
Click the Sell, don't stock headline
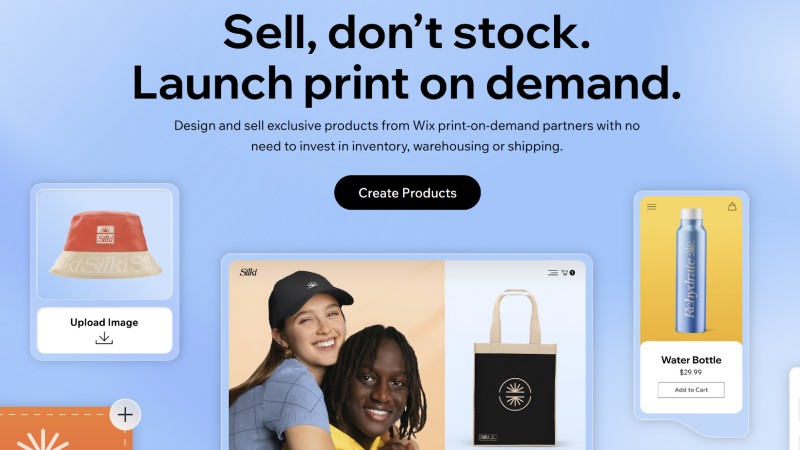pos(407,33)
